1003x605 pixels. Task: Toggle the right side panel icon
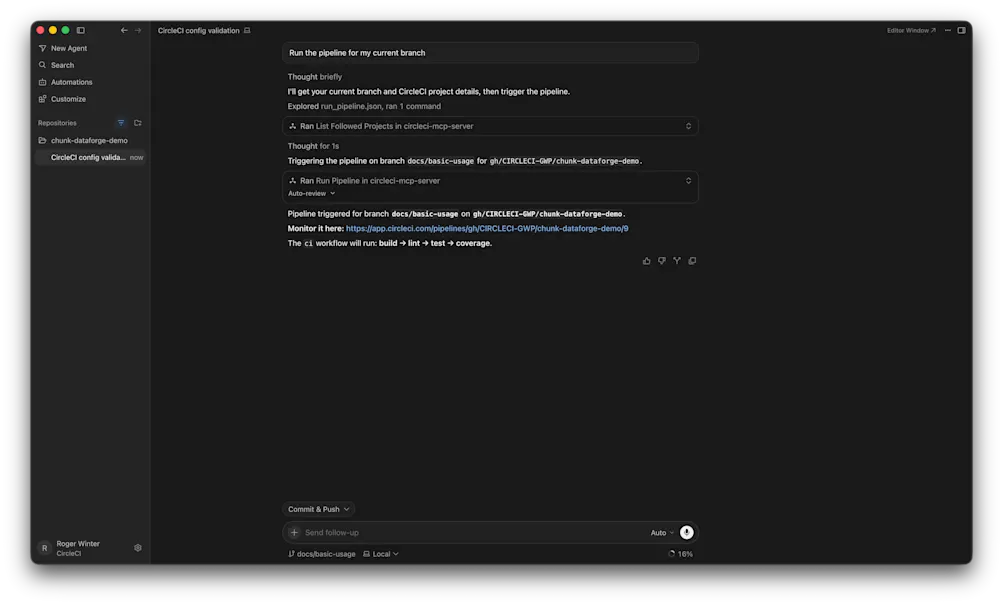pos(961,30)
